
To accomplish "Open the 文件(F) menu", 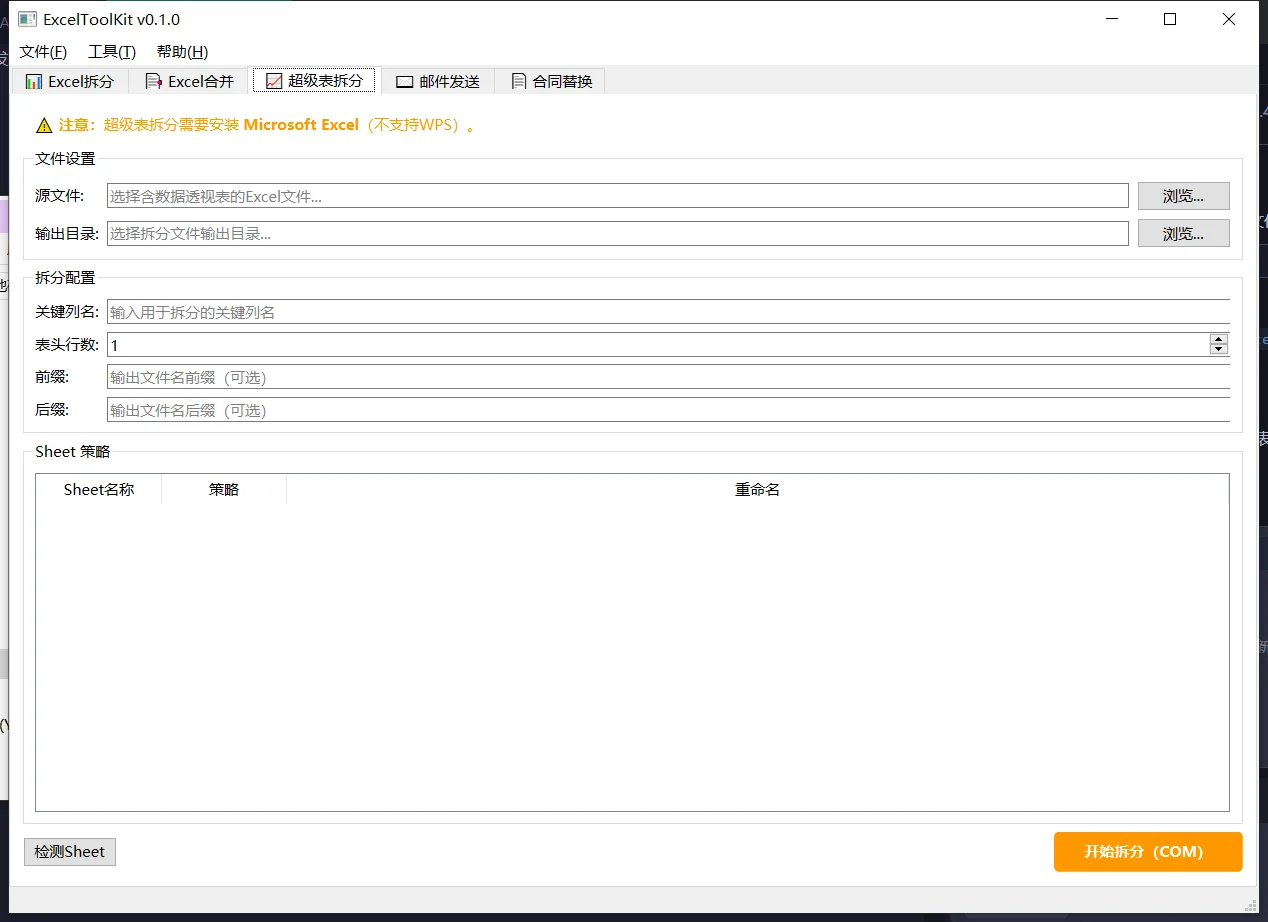I will tap(43, 52).
